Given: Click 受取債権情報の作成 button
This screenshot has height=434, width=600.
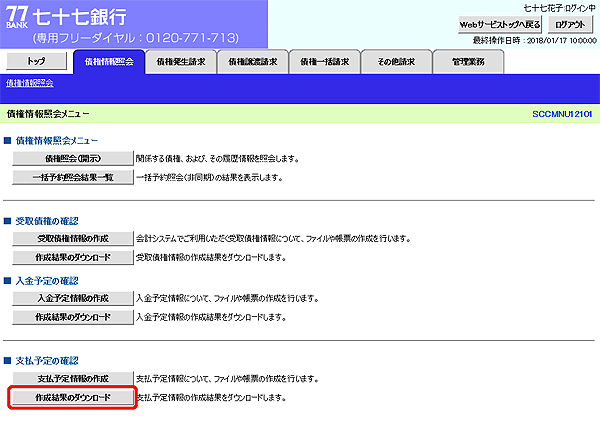Looking at the screenshot, I should (73, 238).
